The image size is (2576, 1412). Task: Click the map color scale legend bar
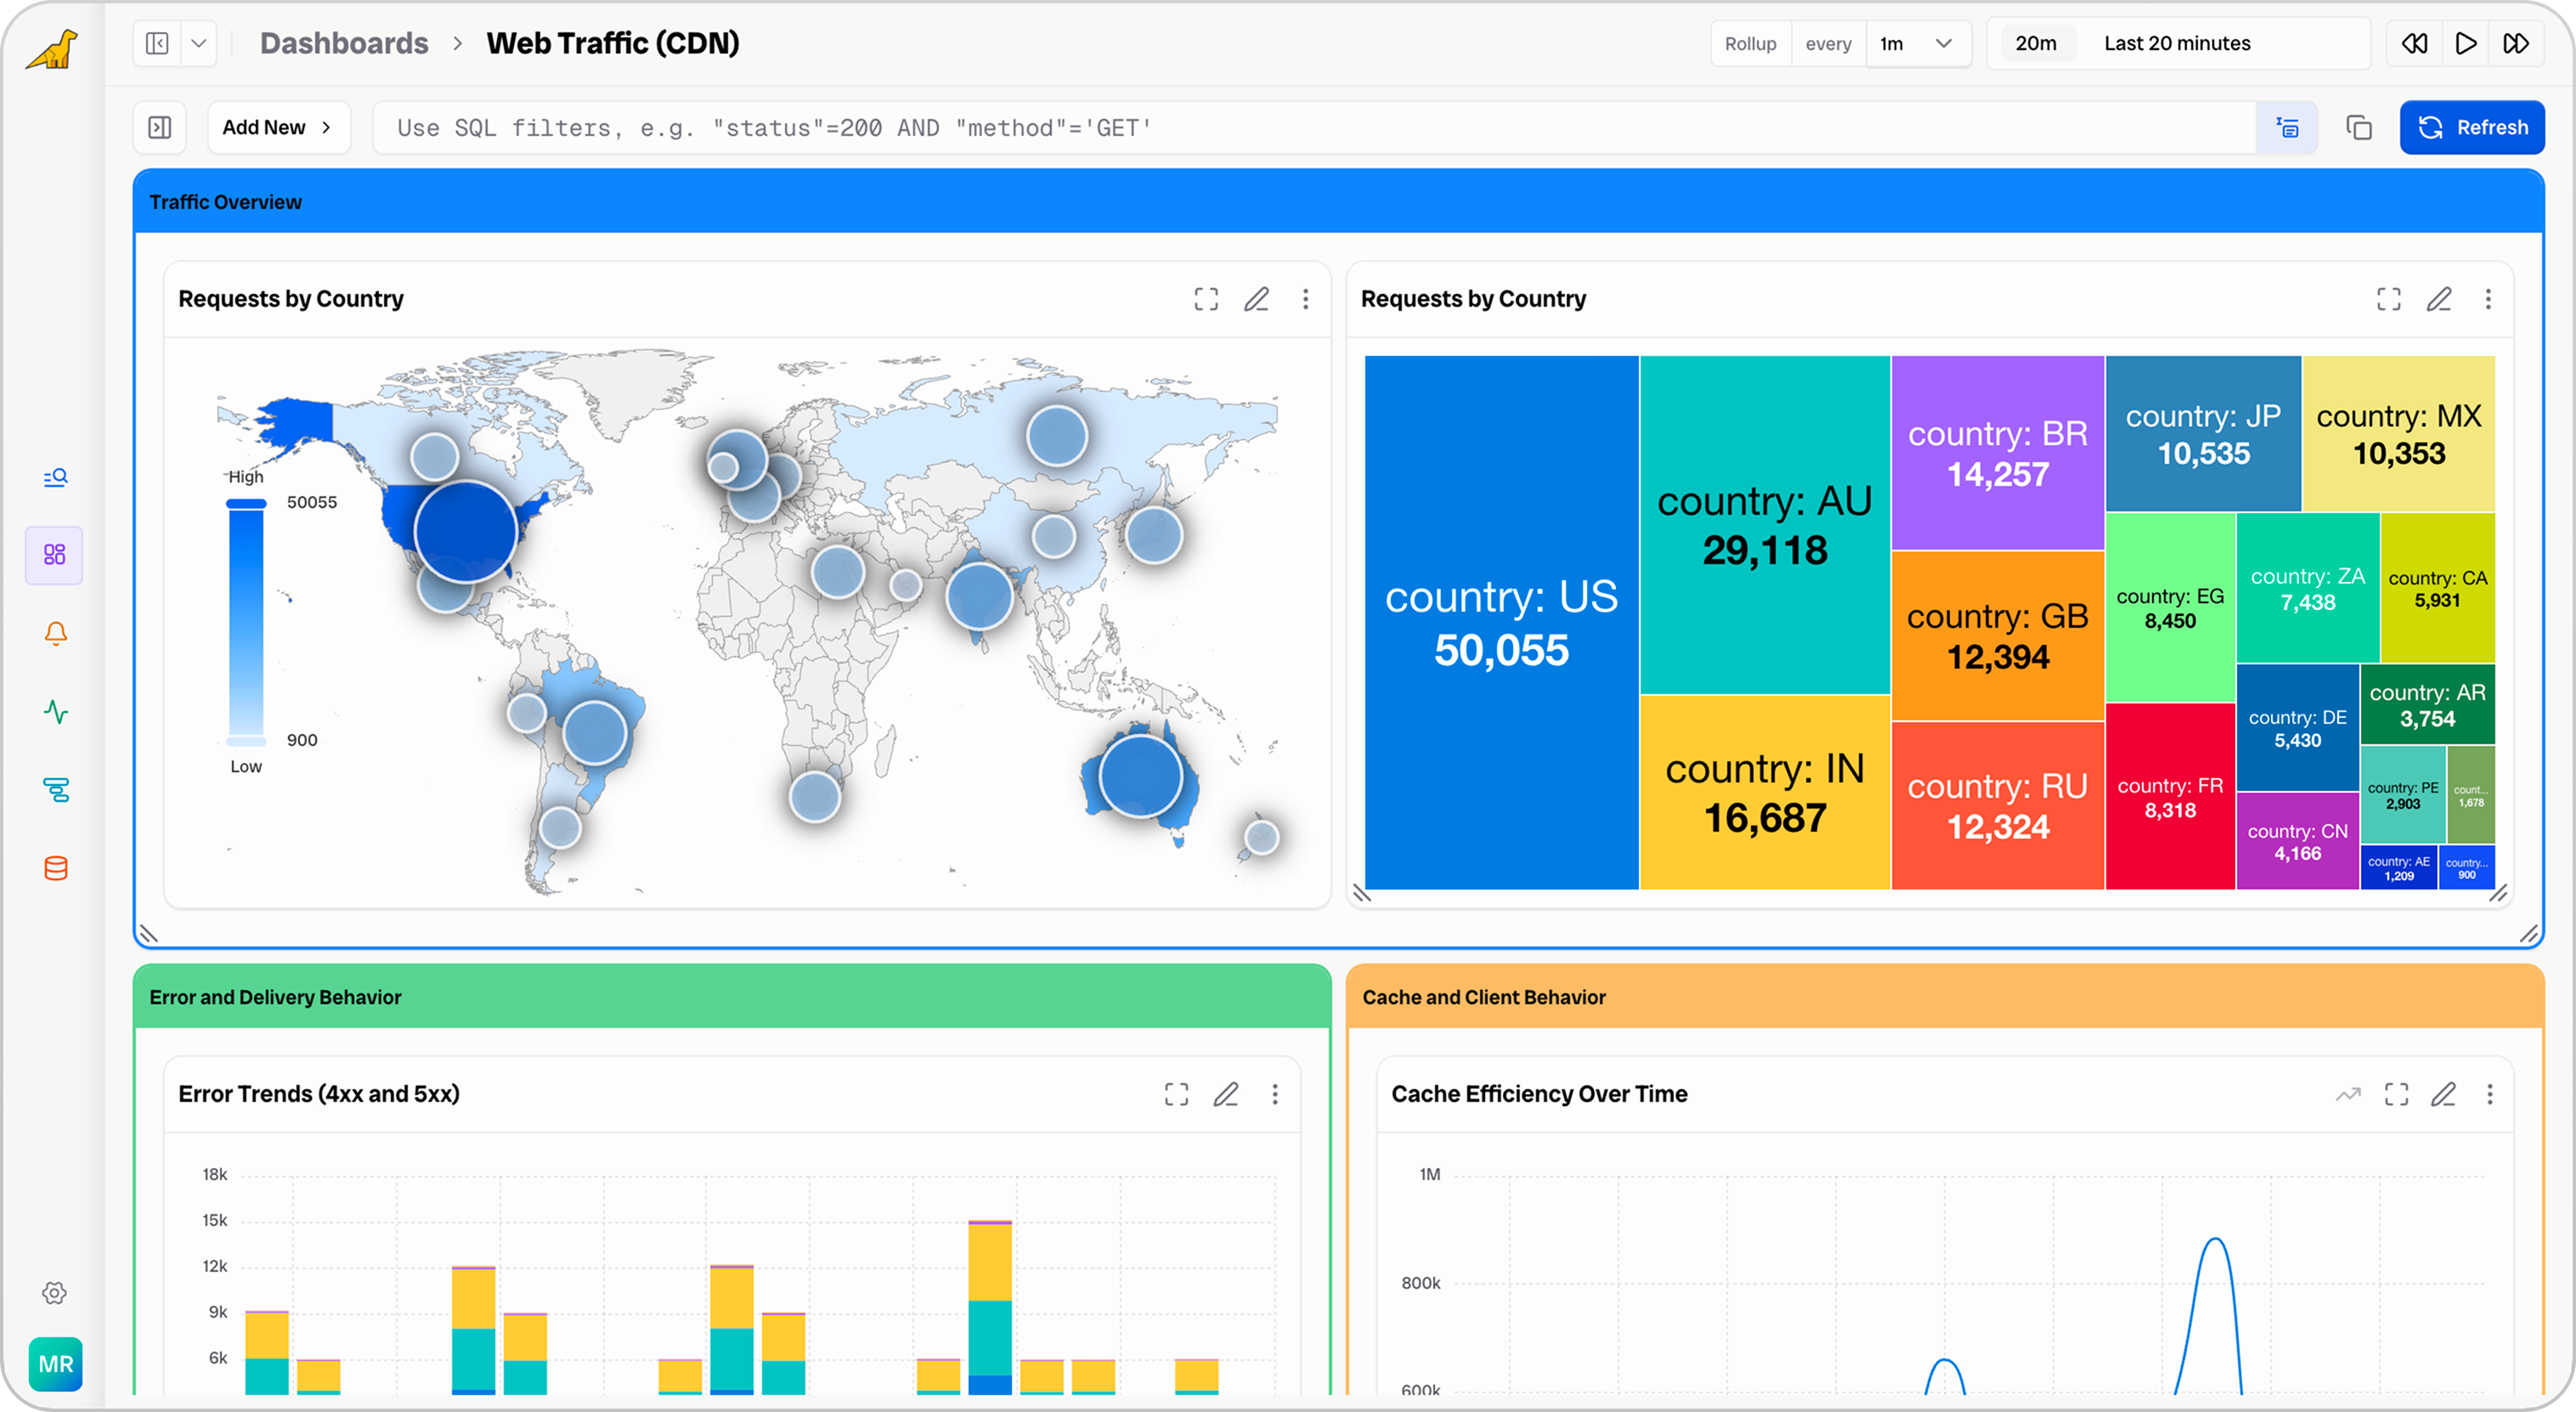click(246, 622)
